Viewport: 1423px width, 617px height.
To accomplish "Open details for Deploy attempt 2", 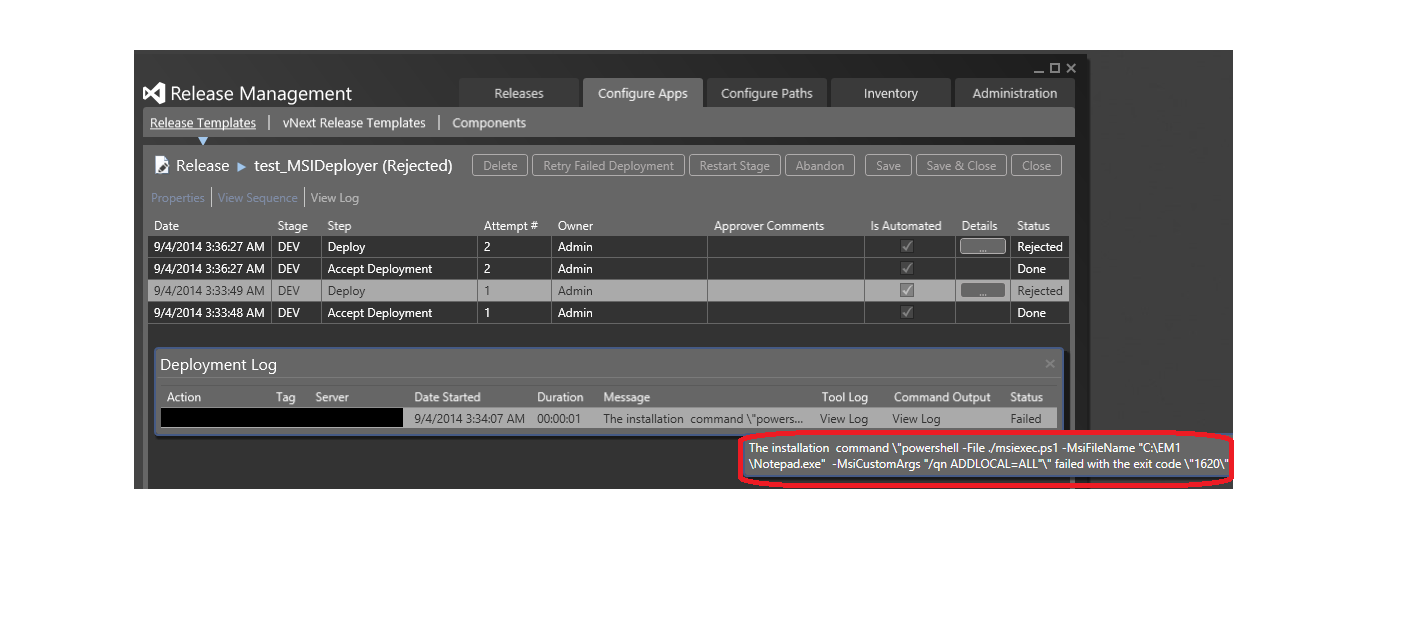I will pos(982,246).
